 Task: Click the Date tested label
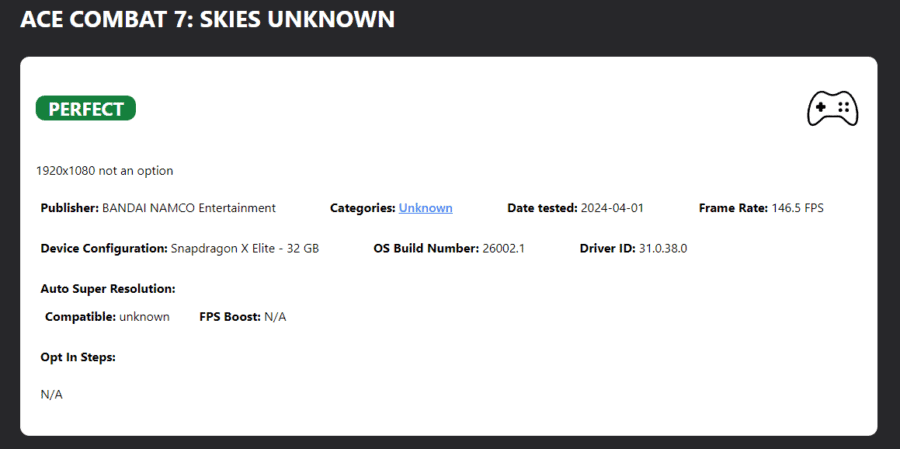click(x=542, y=208)
